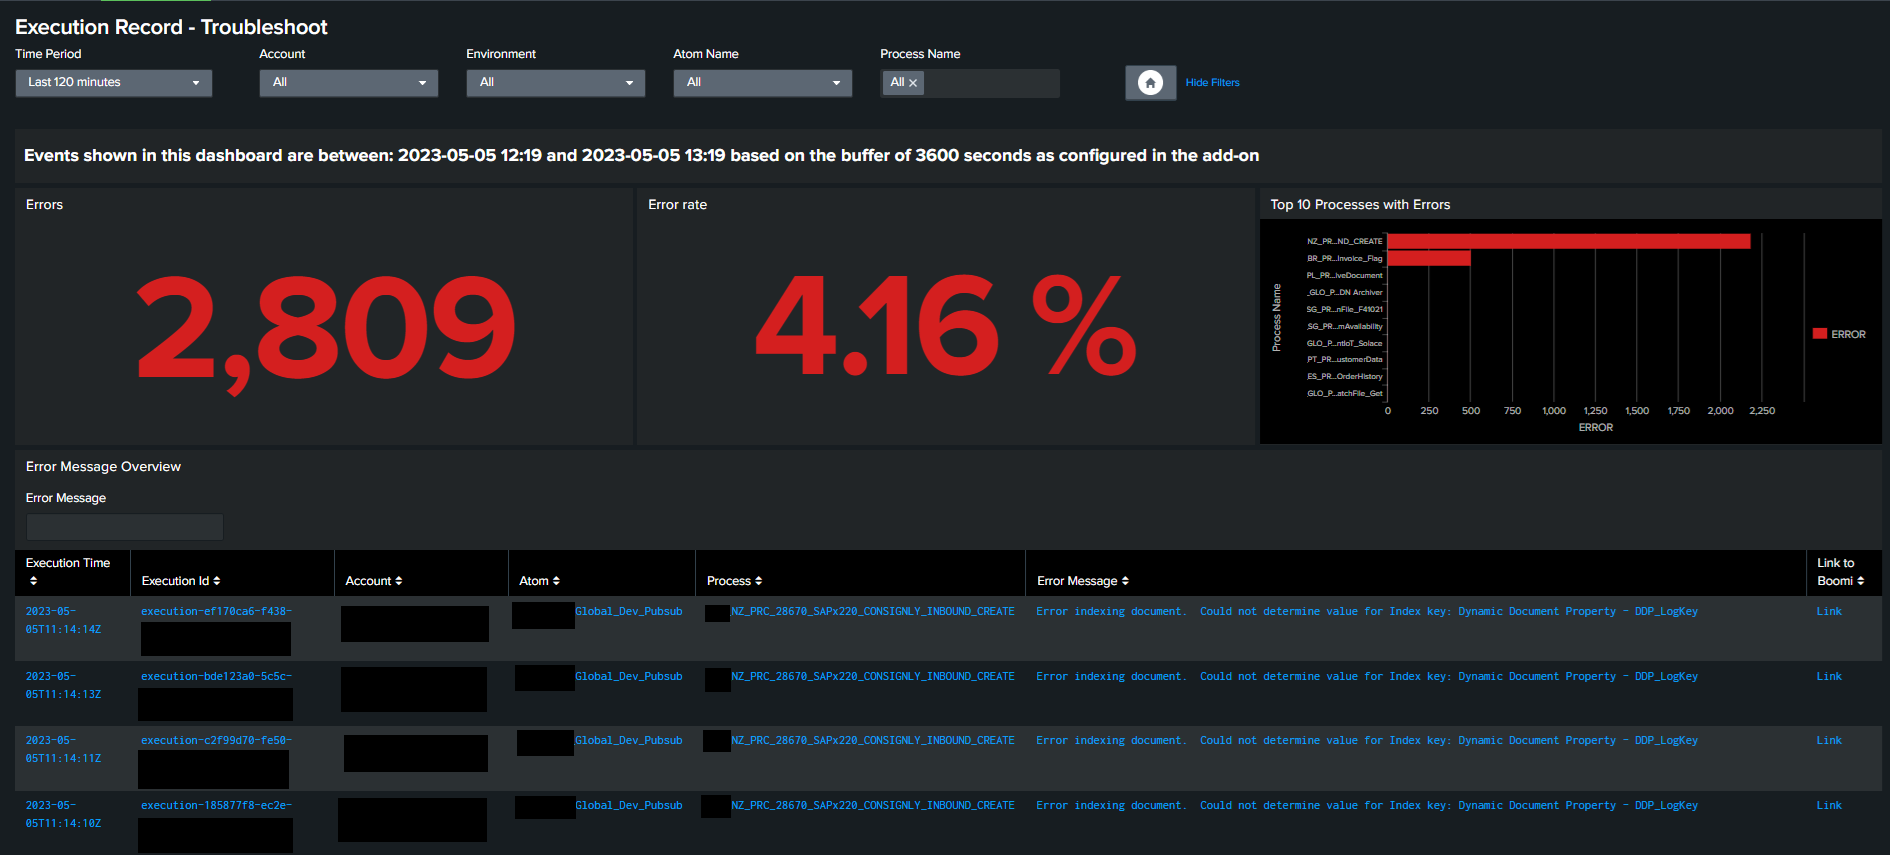Click Hide Filters link
The width and height of the screenshot is (1890, 855).
[1212, 83]
